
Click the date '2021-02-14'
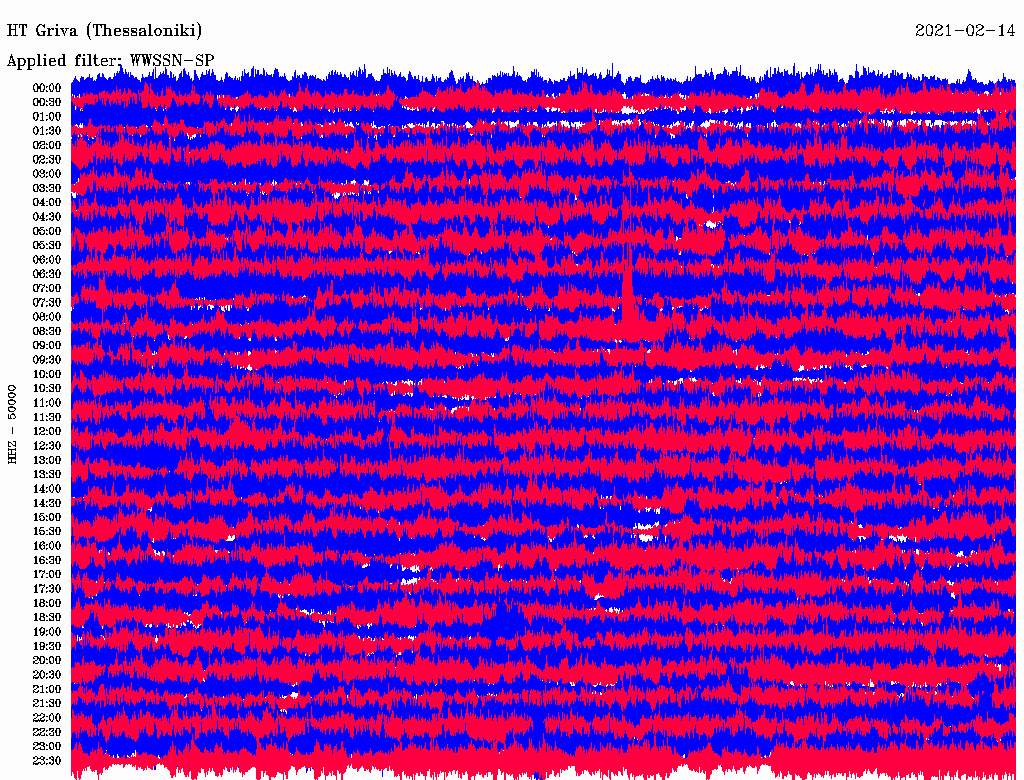(x=965, y=31)
